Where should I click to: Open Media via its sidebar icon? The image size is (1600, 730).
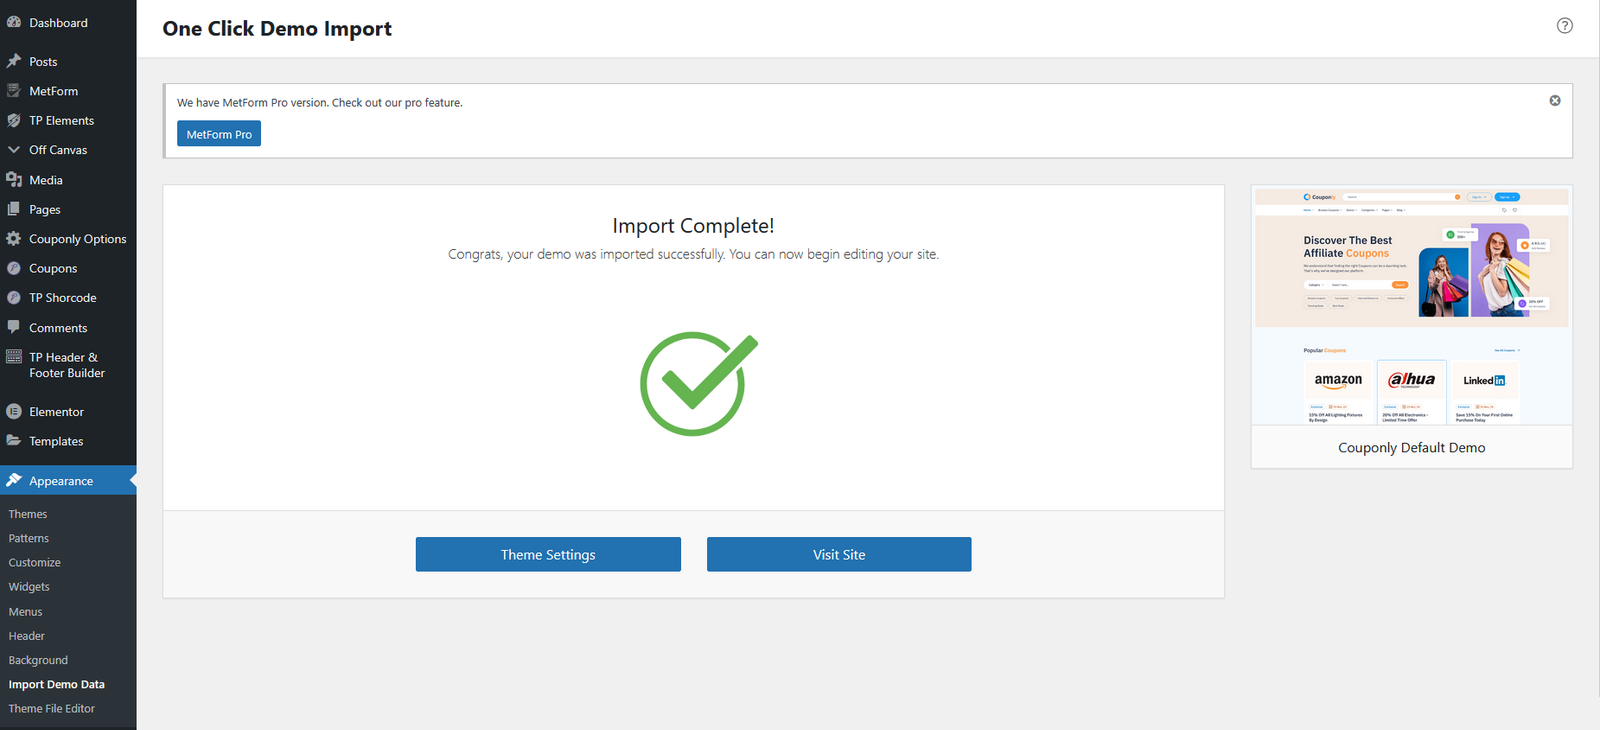(14, 180)
